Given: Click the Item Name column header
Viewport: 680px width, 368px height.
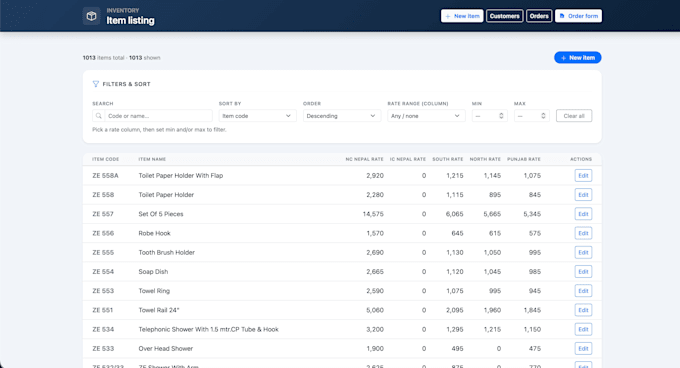Looking at the screenshot, I should click(x=152, y=159).
